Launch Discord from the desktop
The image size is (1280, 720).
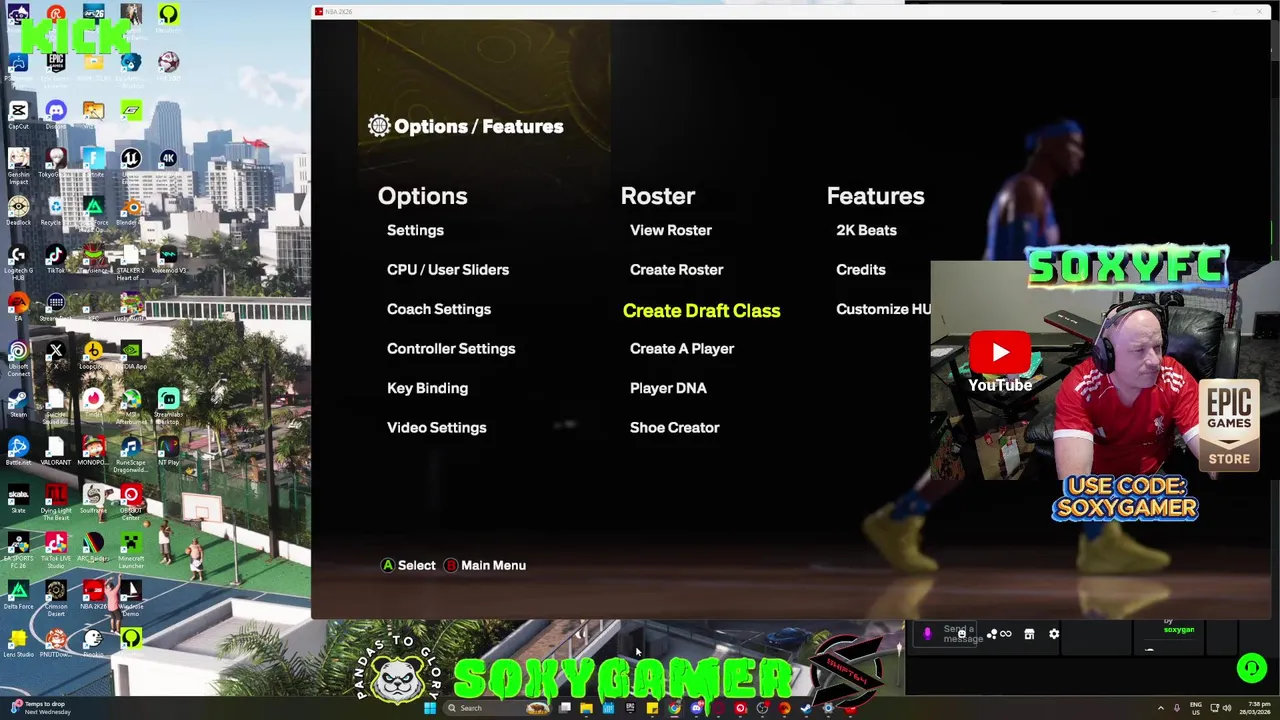click(55, 114)
